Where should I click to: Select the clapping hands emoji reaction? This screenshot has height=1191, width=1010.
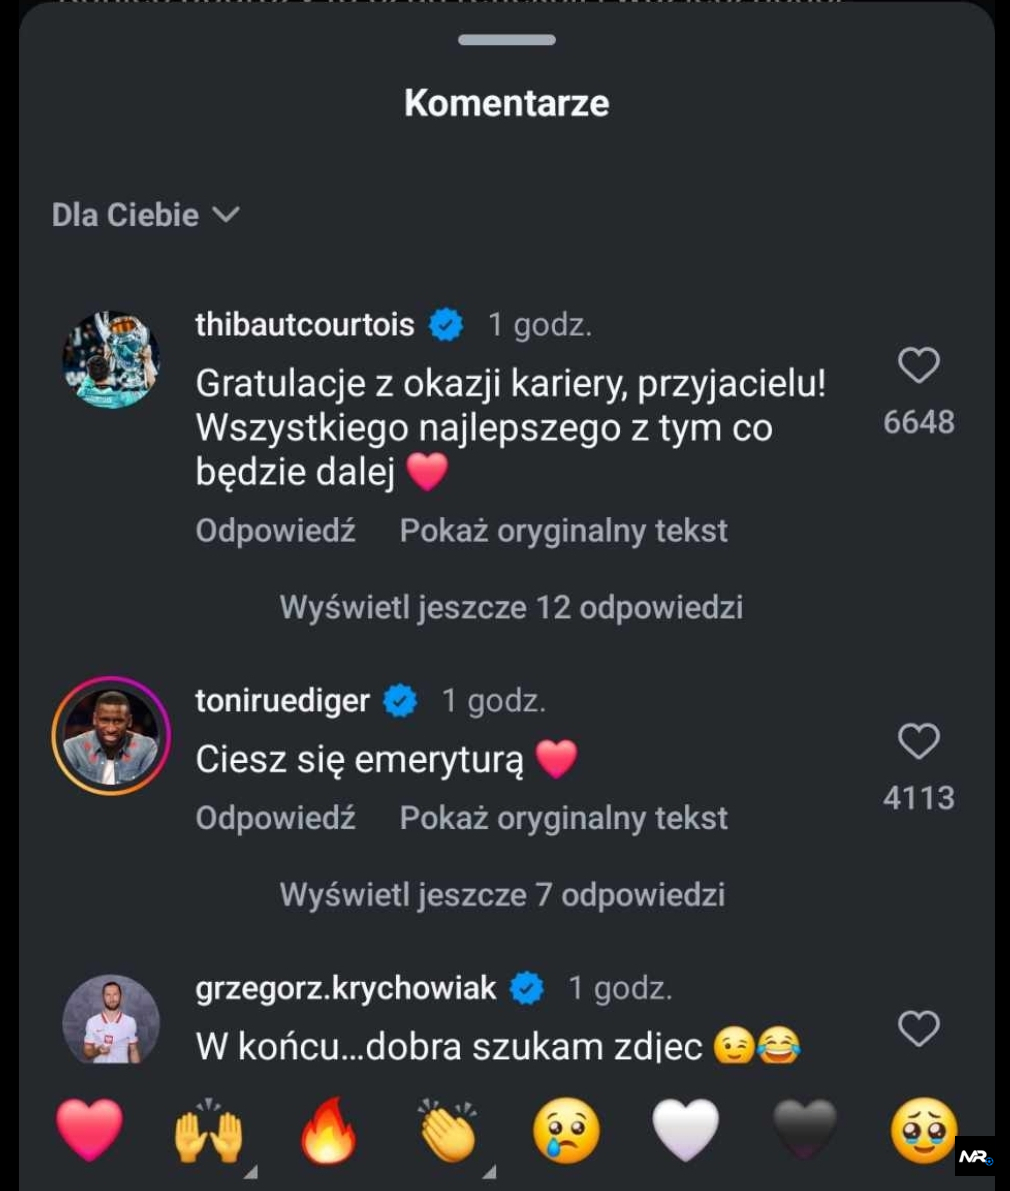[x=447, y=1131]
